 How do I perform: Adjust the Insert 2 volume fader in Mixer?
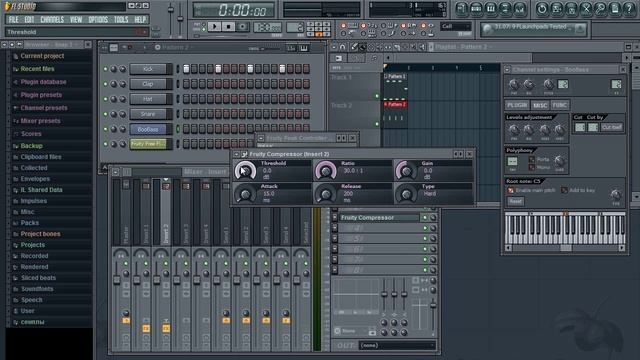click(x=156, y=280)
